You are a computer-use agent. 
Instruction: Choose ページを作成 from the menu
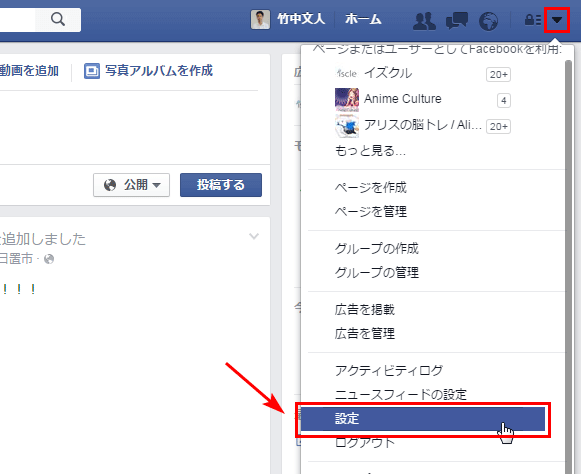pos(371,188)
